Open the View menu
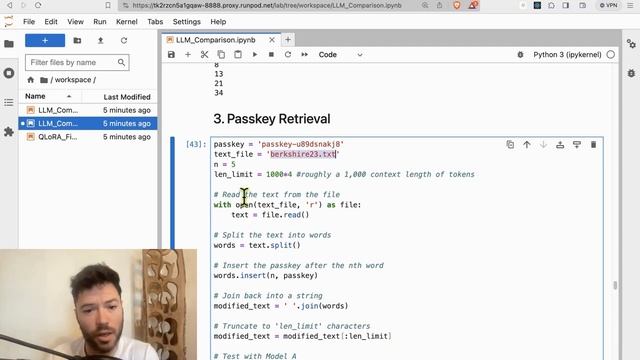640x360 pixels. [x=76, y=22]
